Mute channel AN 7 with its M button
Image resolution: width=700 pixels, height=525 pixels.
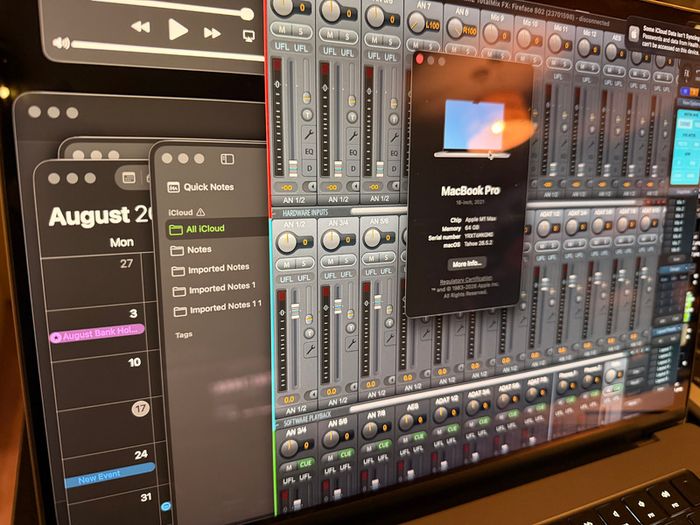point(417,45)
